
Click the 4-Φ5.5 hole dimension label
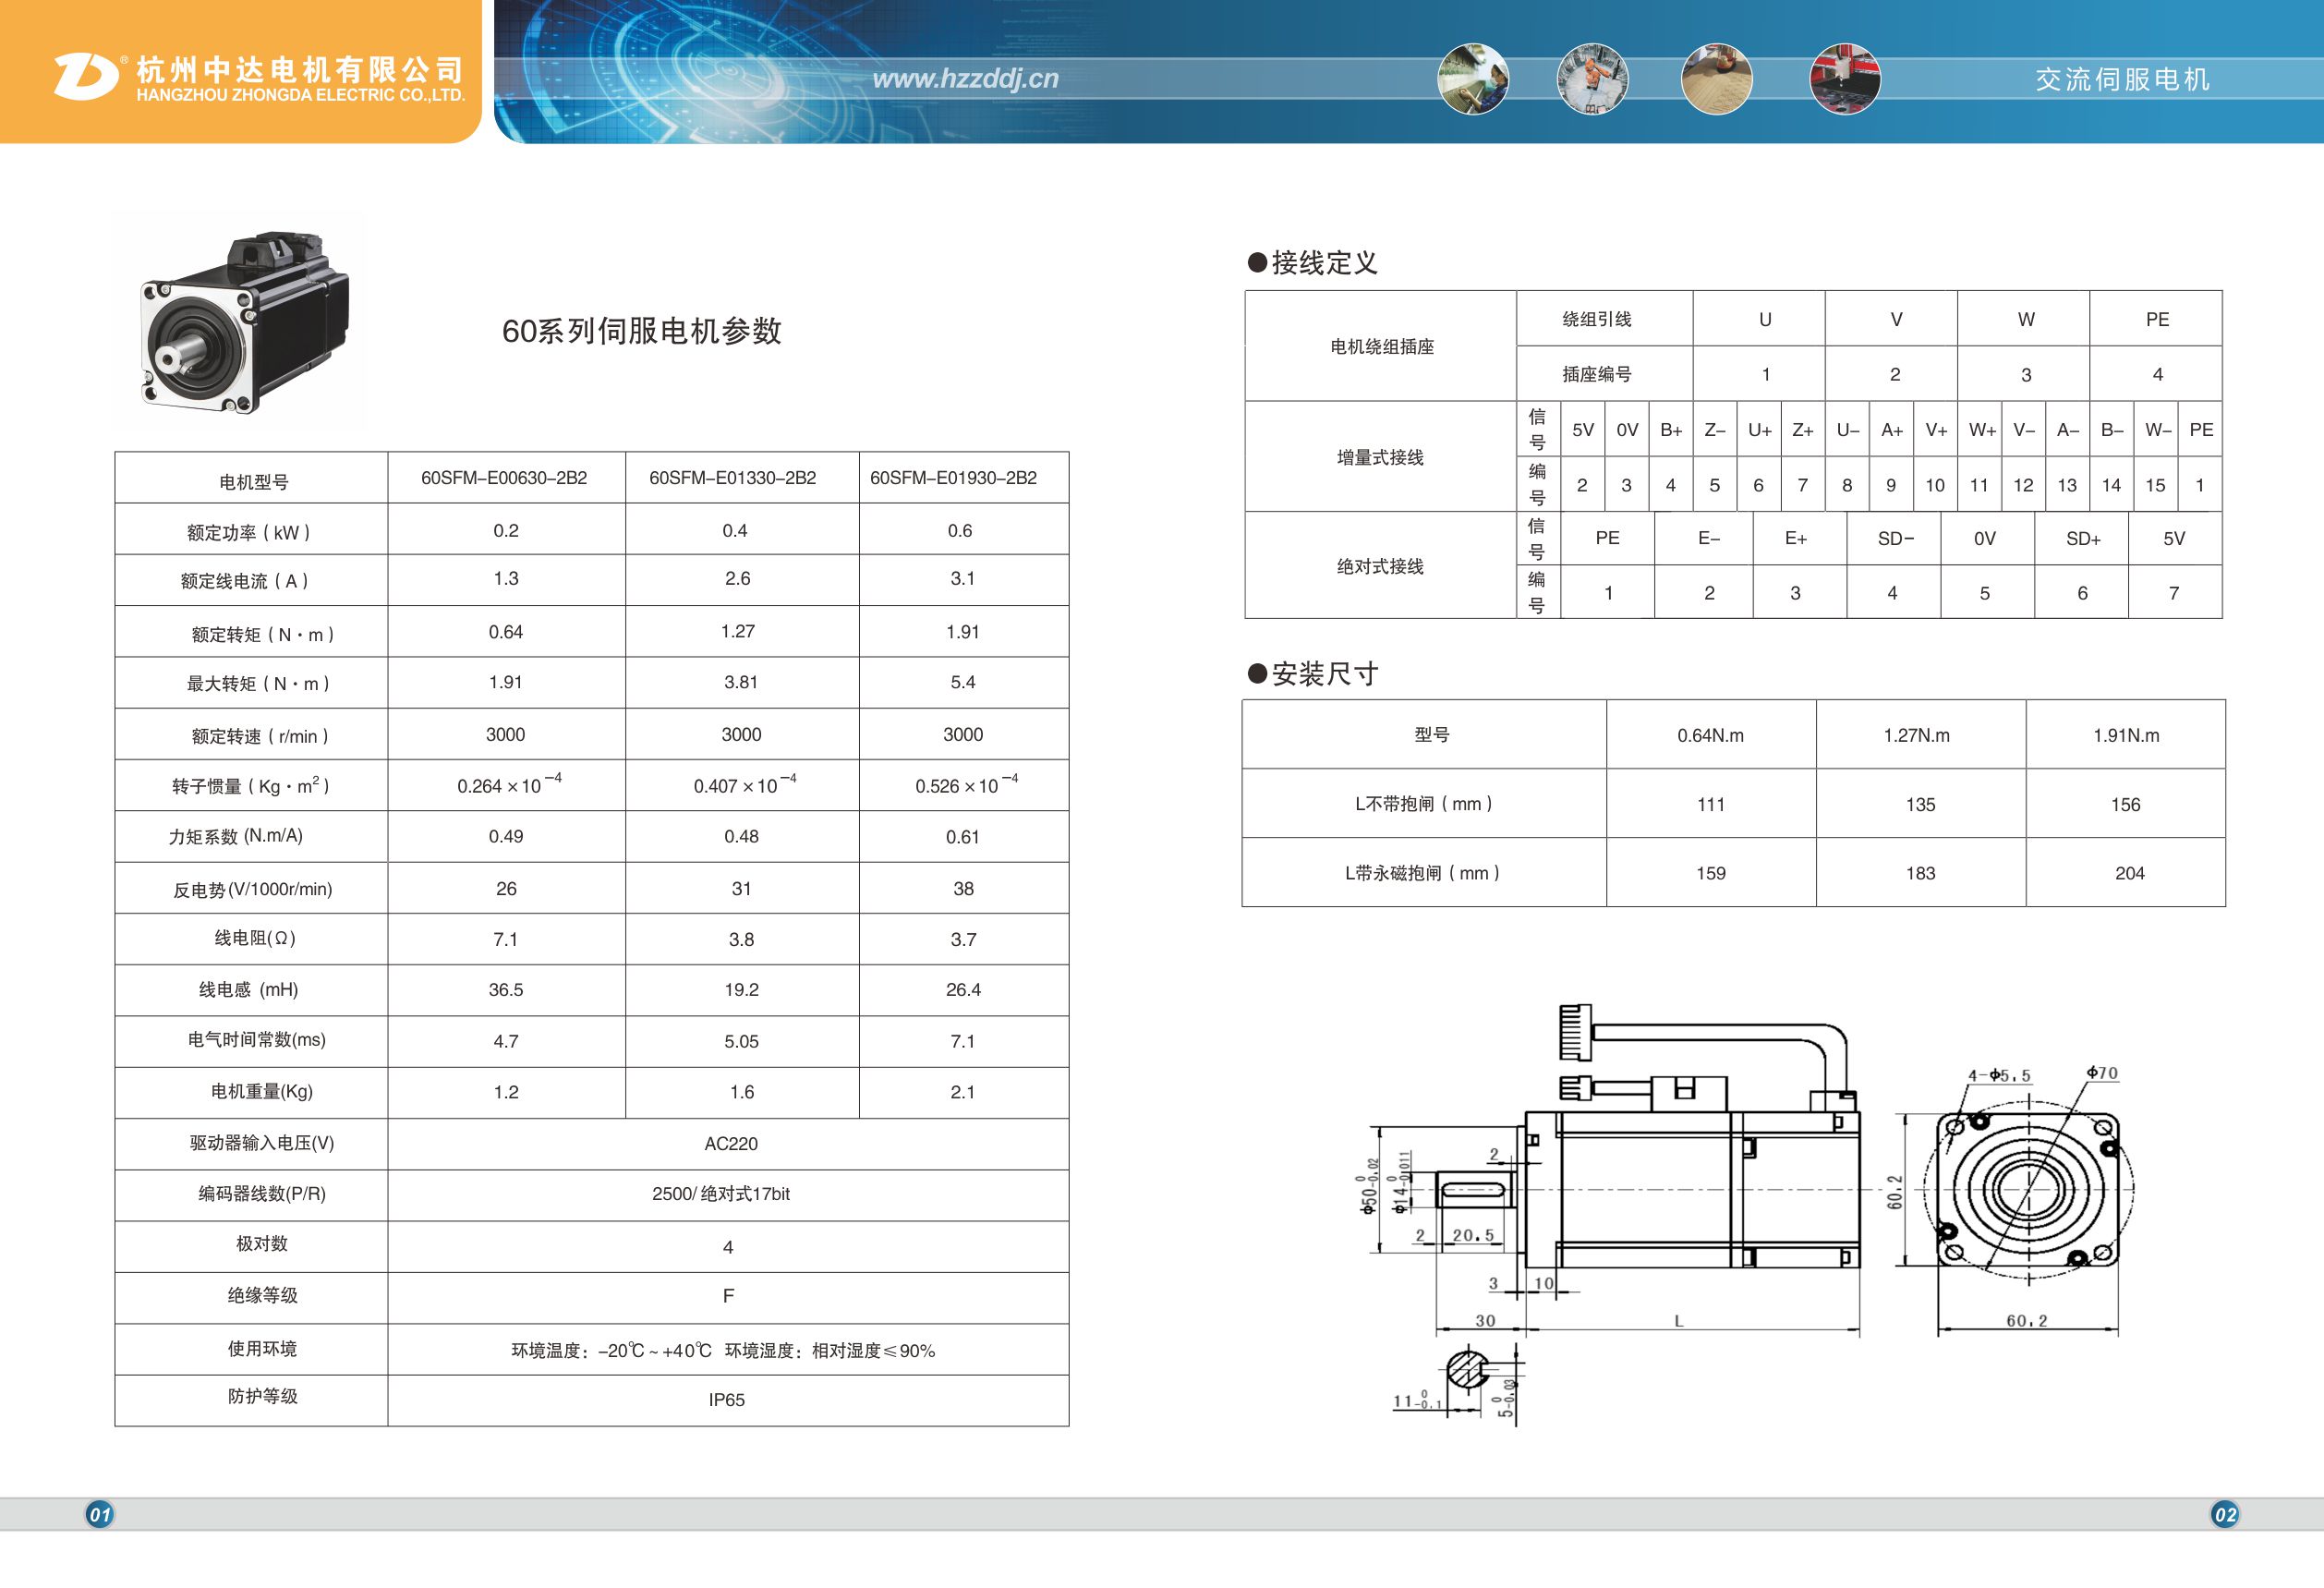(1999, 1076)
